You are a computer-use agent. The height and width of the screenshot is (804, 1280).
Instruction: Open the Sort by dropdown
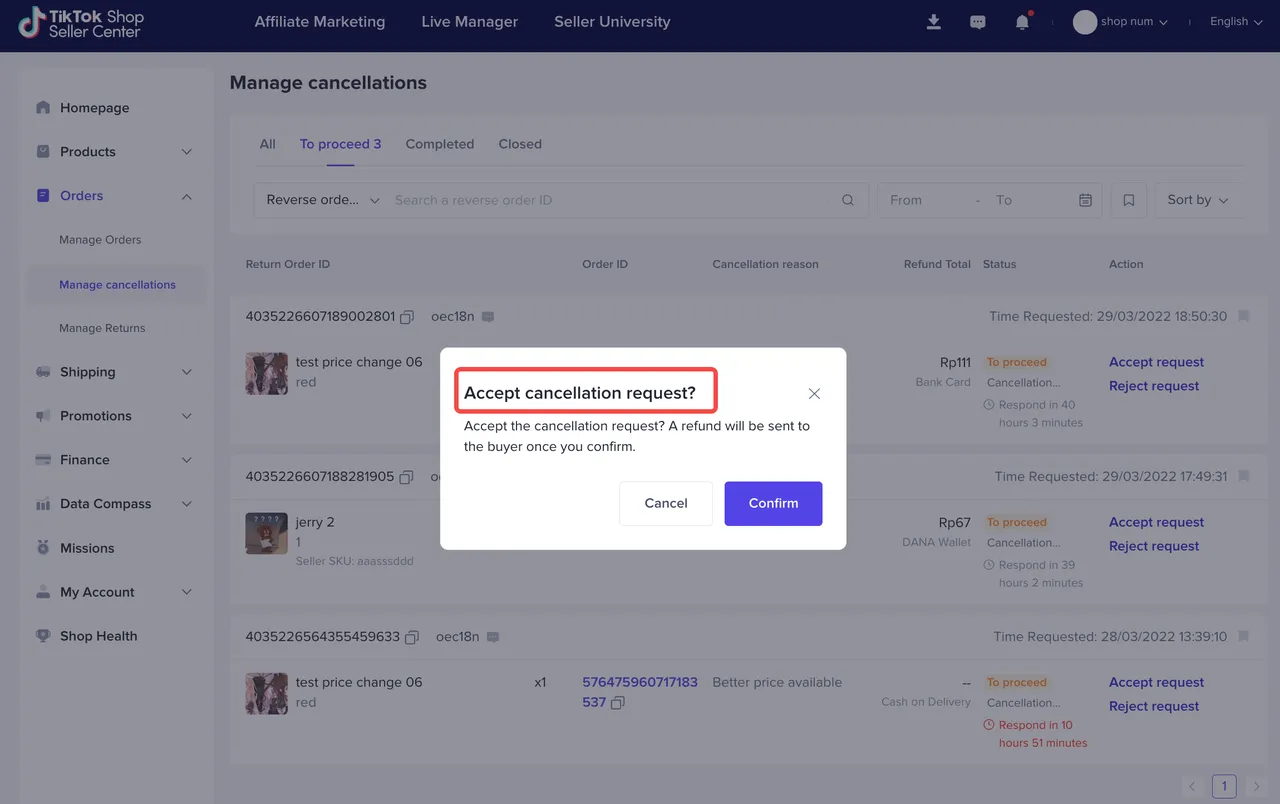[1197, 200]
